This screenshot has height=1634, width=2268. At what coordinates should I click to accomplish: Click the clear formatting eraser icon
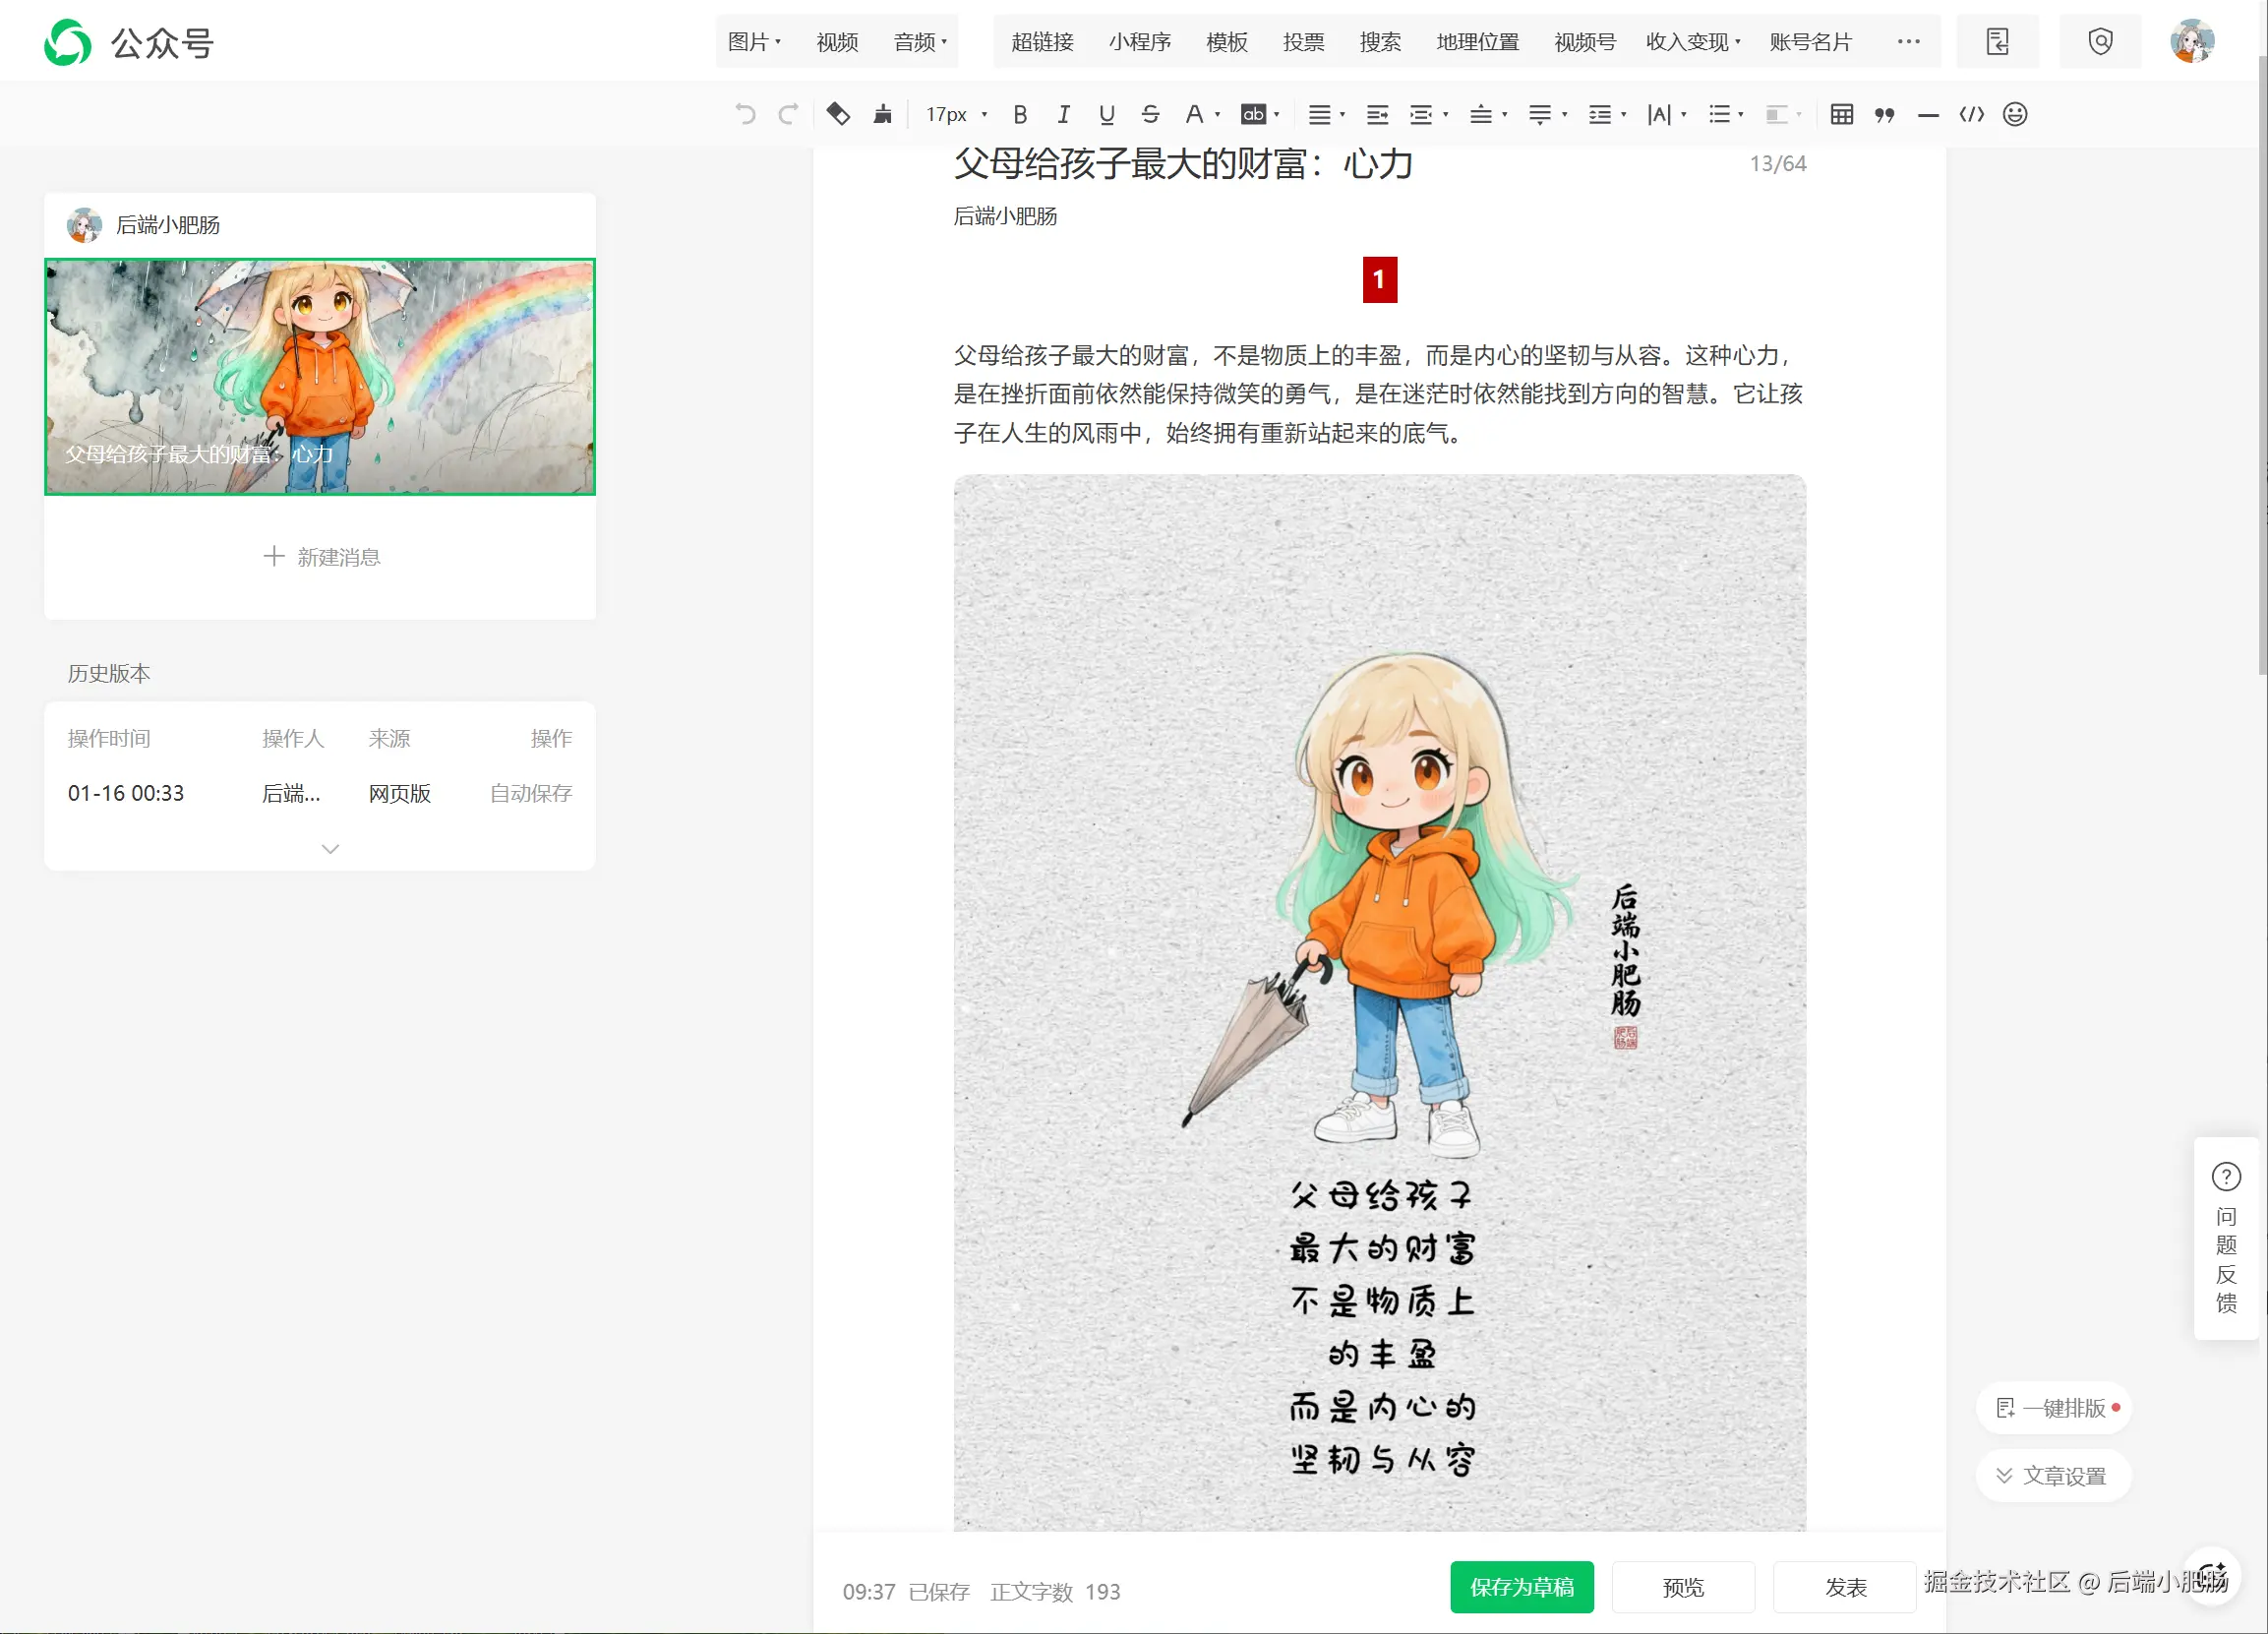[x=838, y=114]
